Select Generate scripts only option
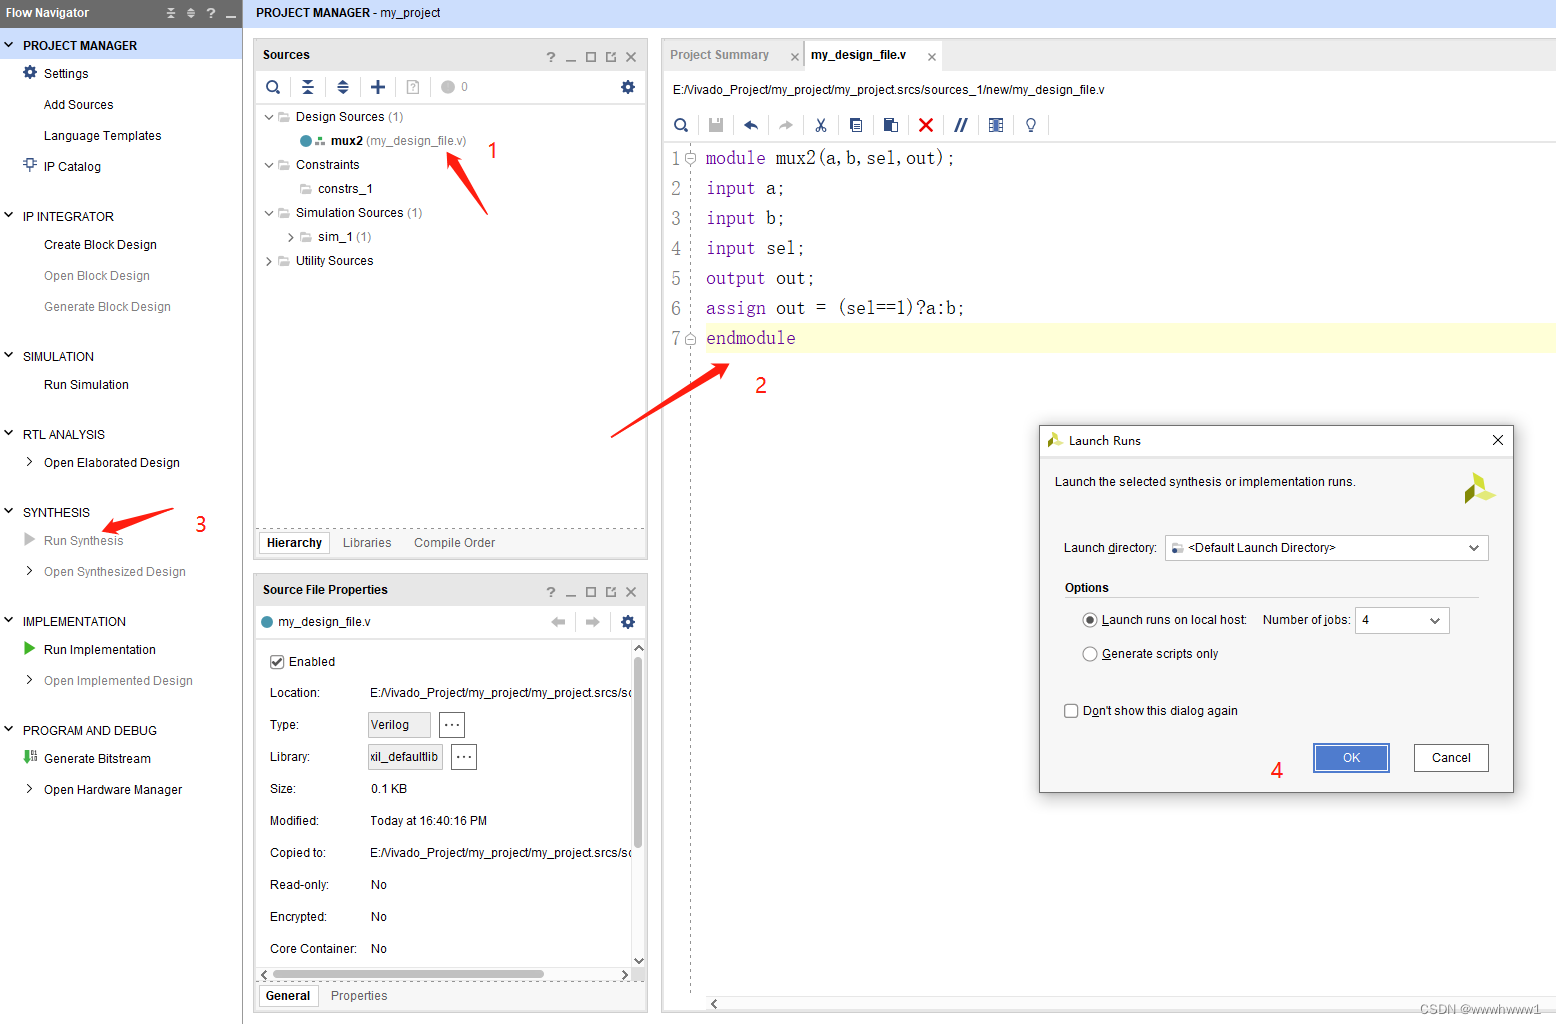The height and width of the screenshot is (1024, 1556). [1090, 654]
